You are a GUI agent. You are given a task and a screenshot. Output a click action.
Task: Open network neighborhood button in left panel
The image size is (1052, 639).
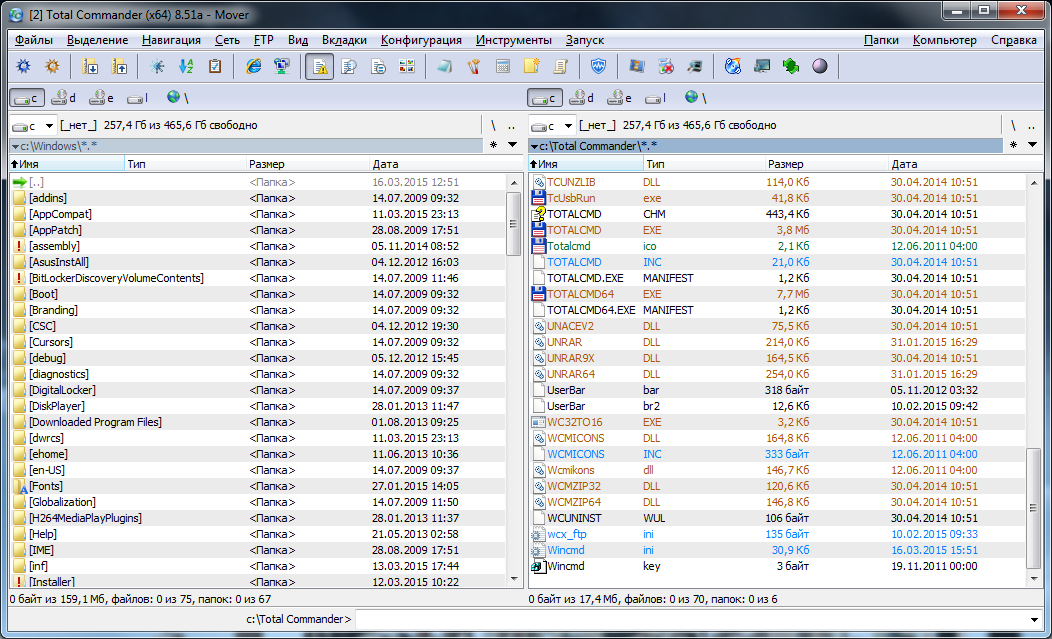tap(177, 98)
